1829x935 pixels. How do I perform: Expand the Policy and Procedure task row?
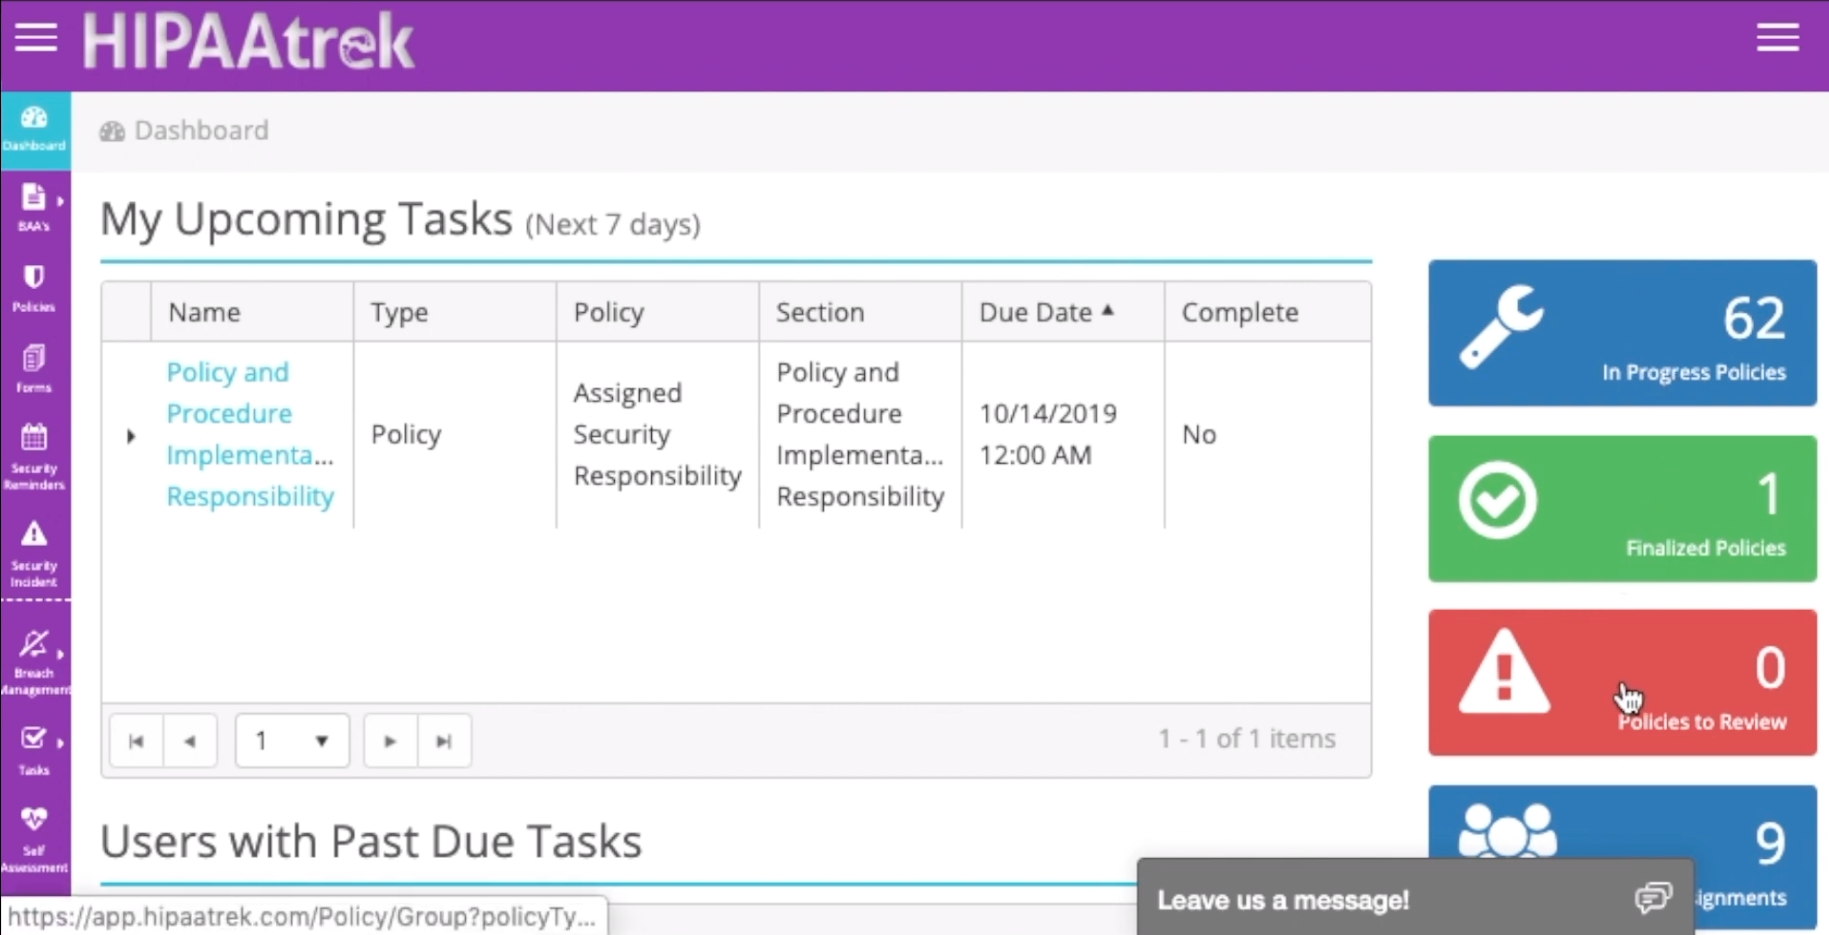pyautogui.click(x=131, y=436)
